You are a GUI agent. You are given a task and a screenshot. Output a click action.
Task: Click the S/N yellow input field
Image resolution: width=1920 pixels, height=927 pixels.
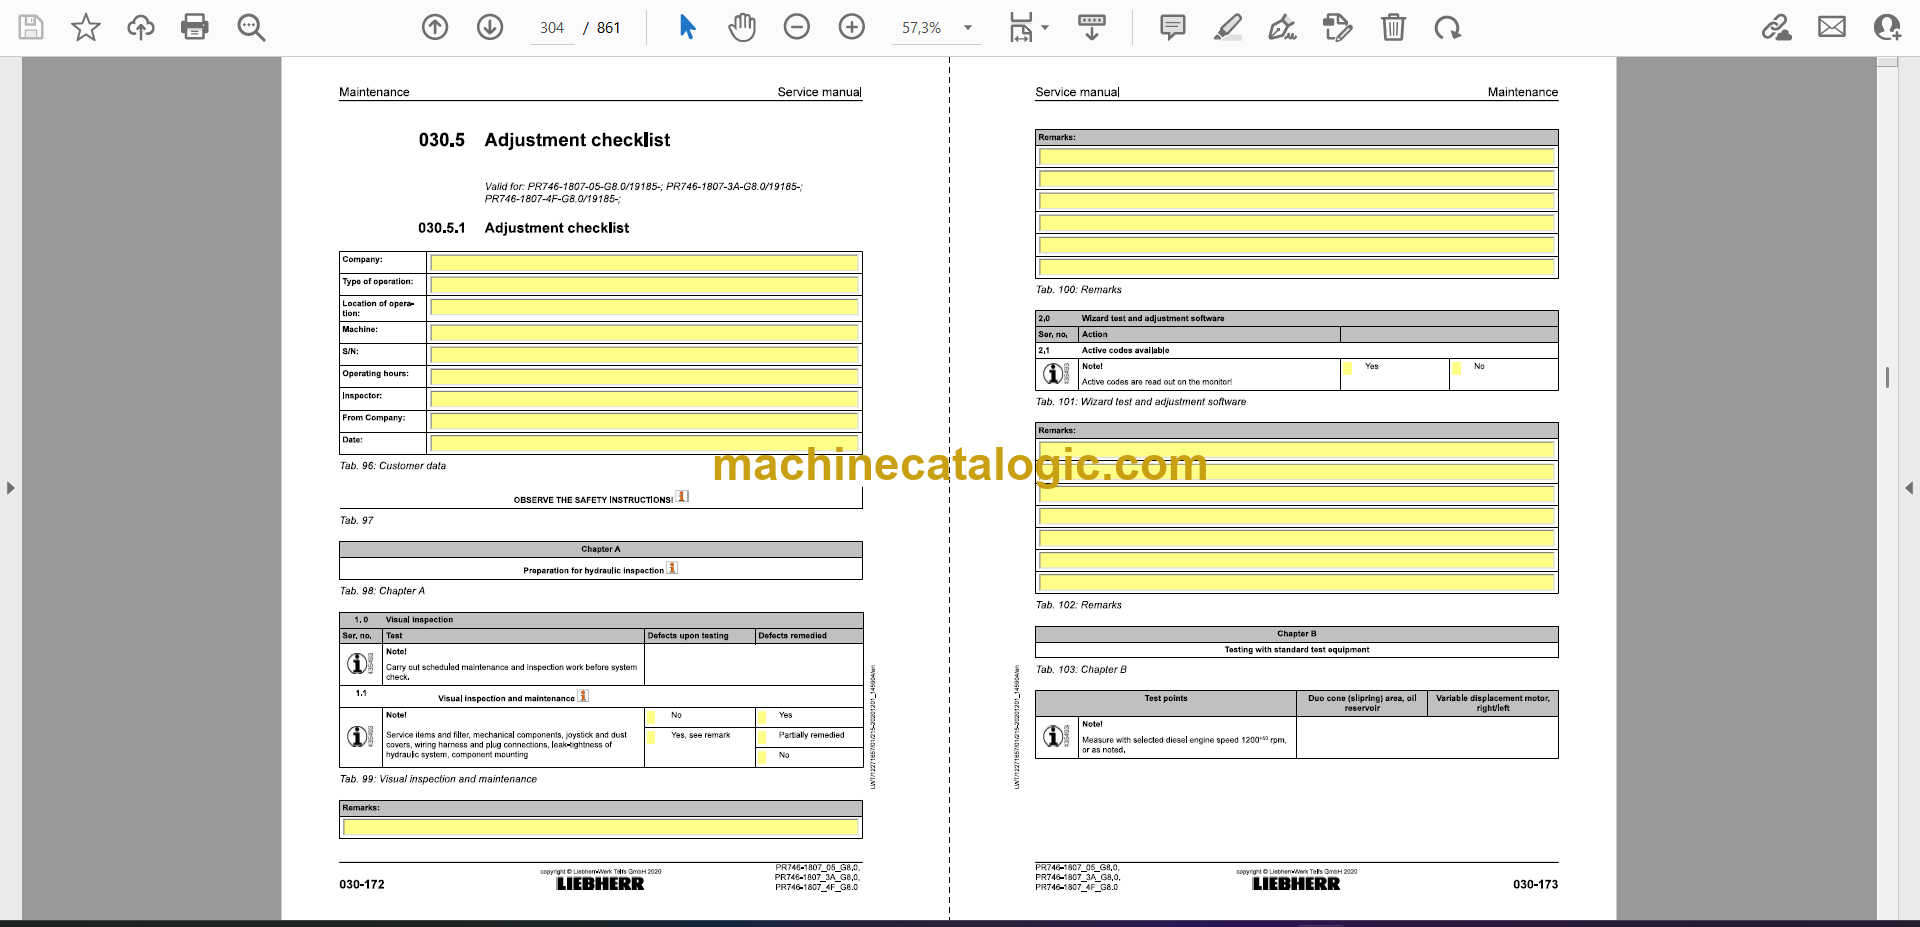[x=644, y=355]
